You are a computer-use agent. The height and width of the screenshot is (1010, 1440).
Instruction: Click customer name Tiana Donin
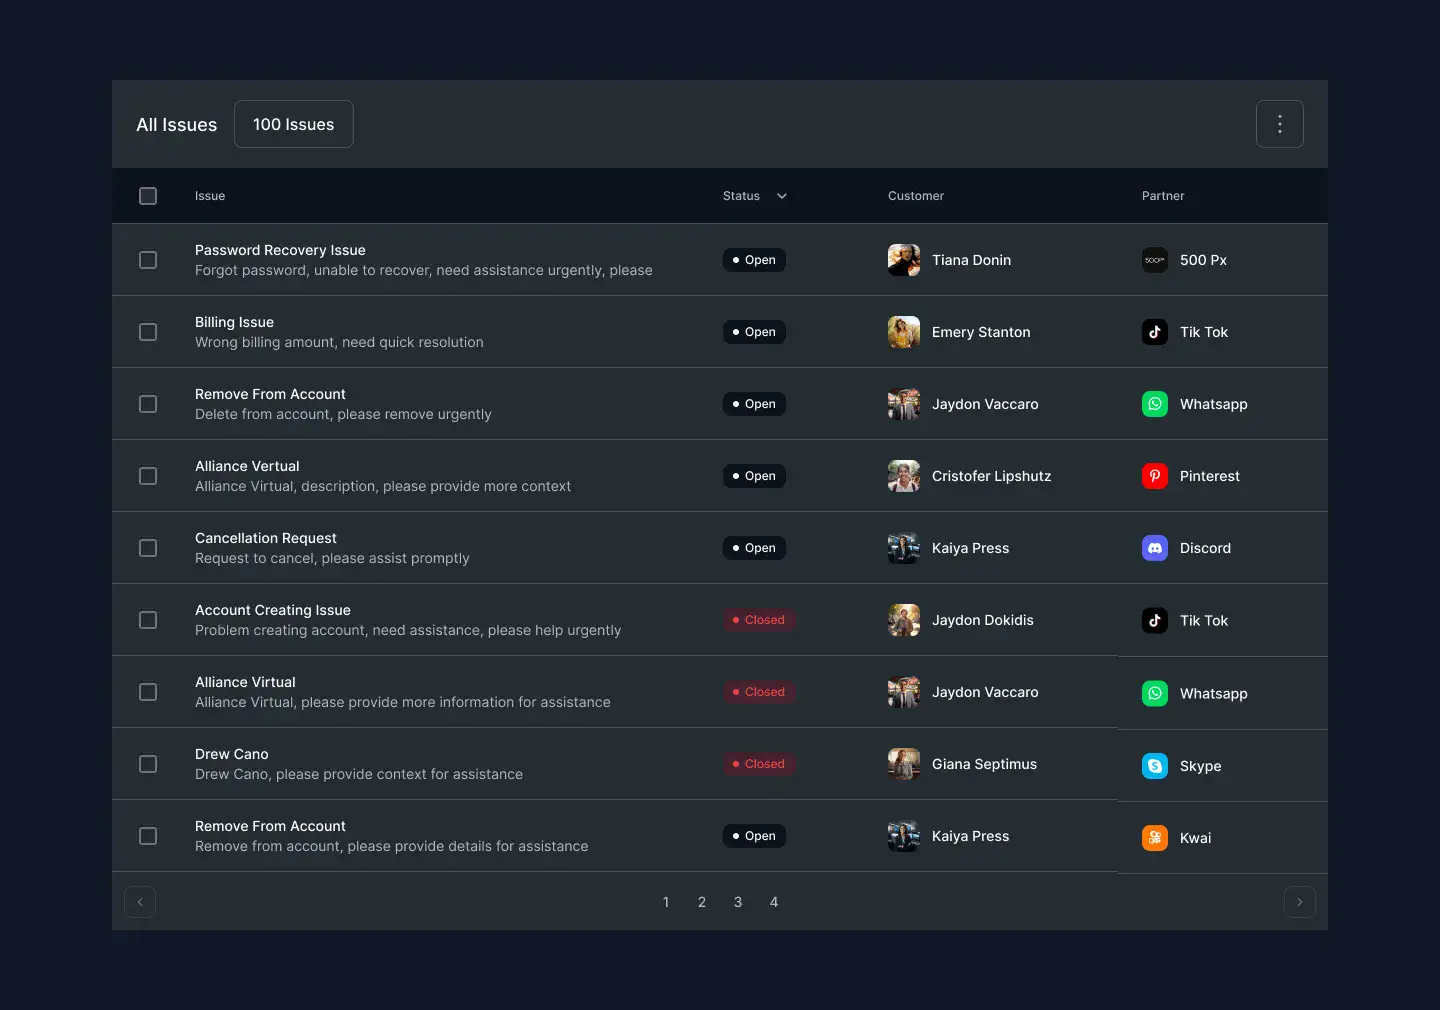pyautogui.click(x=971, y=260)
